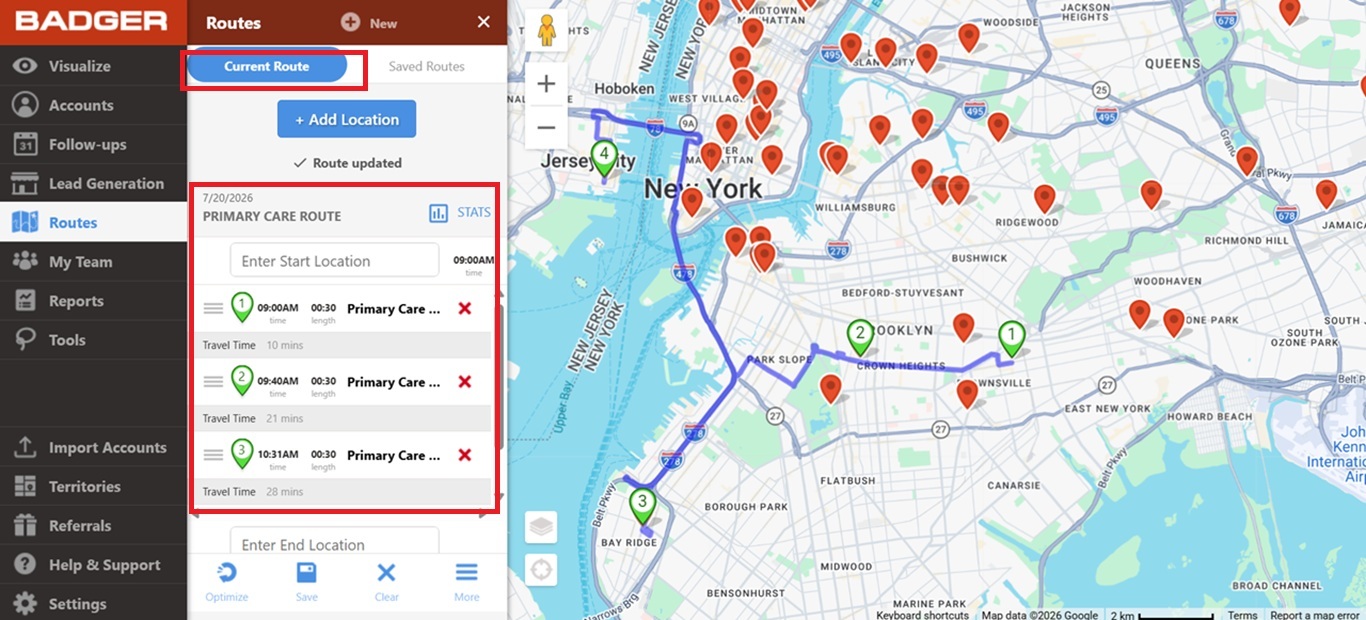Click Report a map error link
Image resolution: width=1366 pixels, height=620 pixels.
click(1315, 615)
